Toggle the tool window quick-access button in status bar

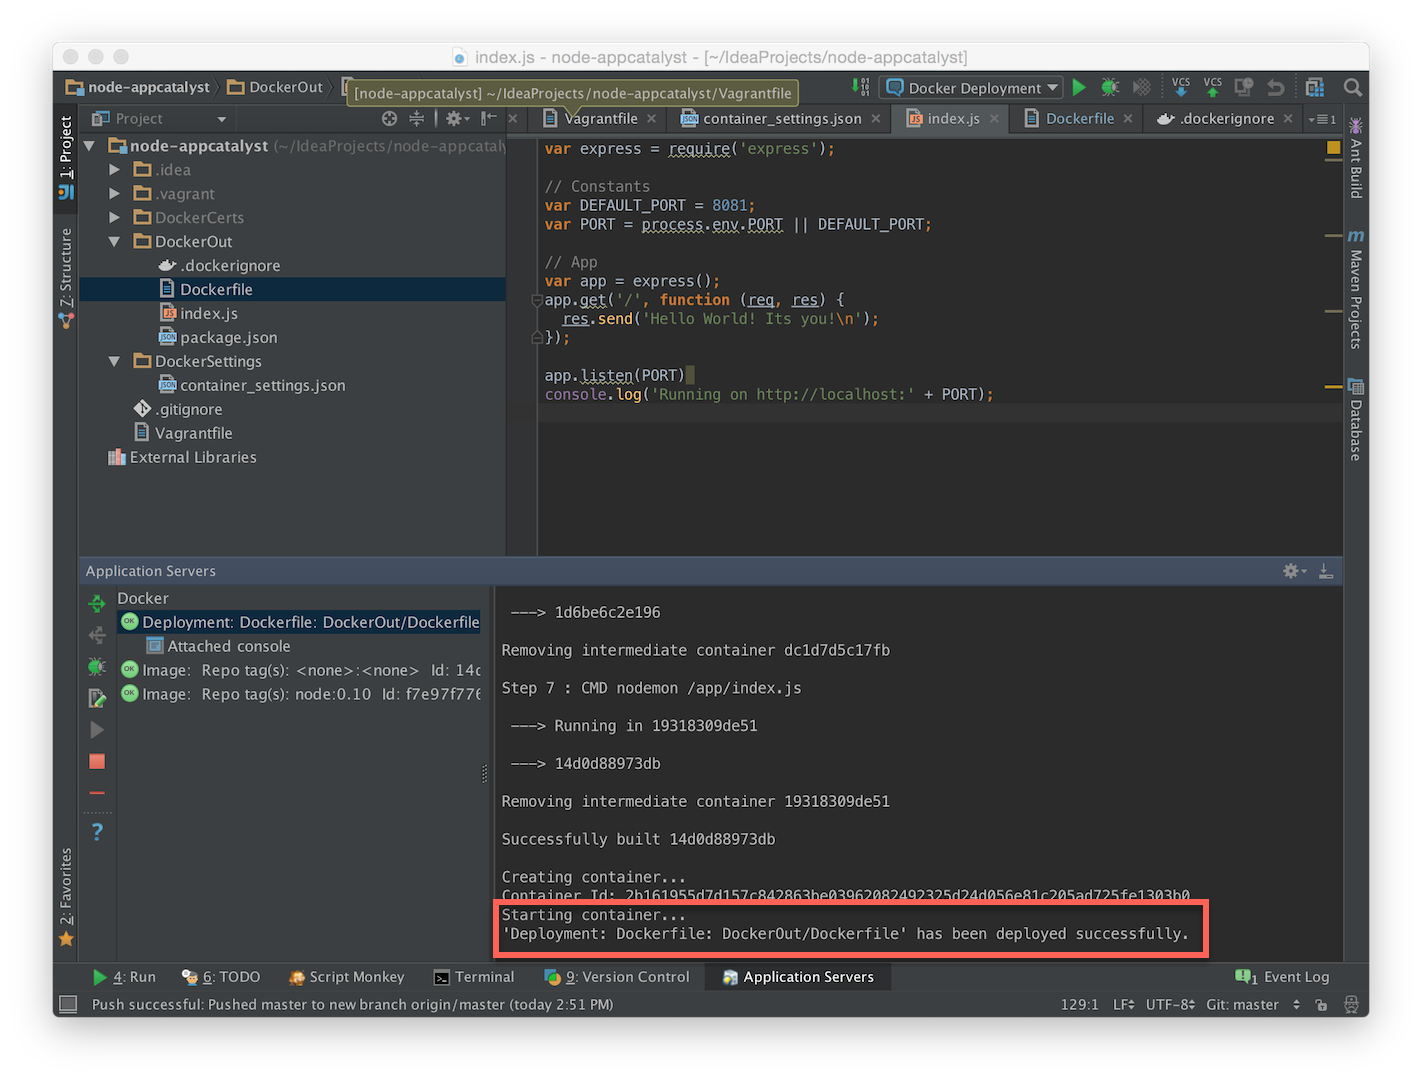(x=68, y=1004)
